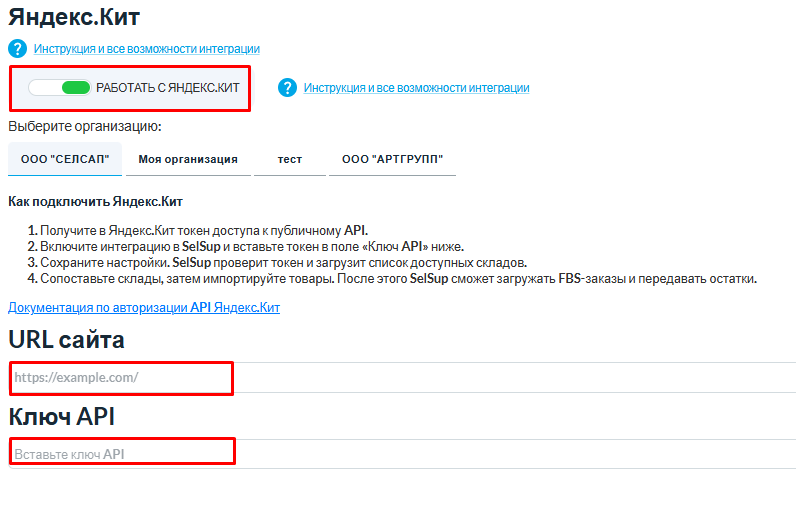796x512 pixels.
Task: Click the help icon beside the toggle switch
Action: [x=287, y=88]
